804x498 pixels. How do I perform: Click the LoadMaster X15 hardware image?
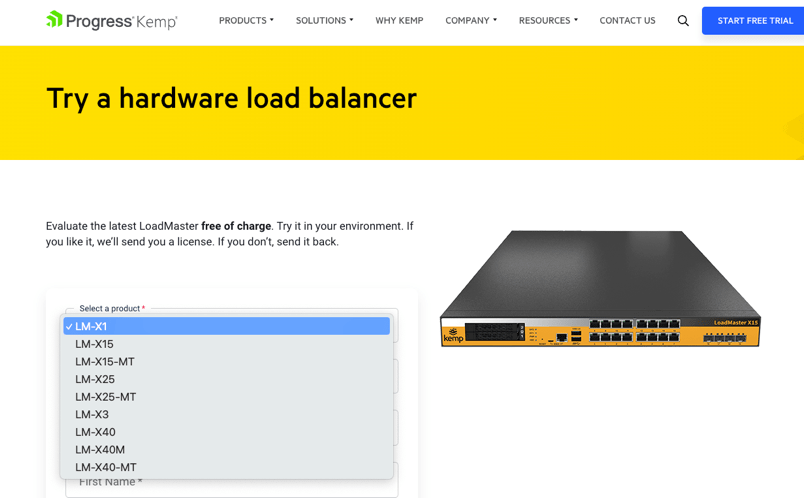[600, 289]
